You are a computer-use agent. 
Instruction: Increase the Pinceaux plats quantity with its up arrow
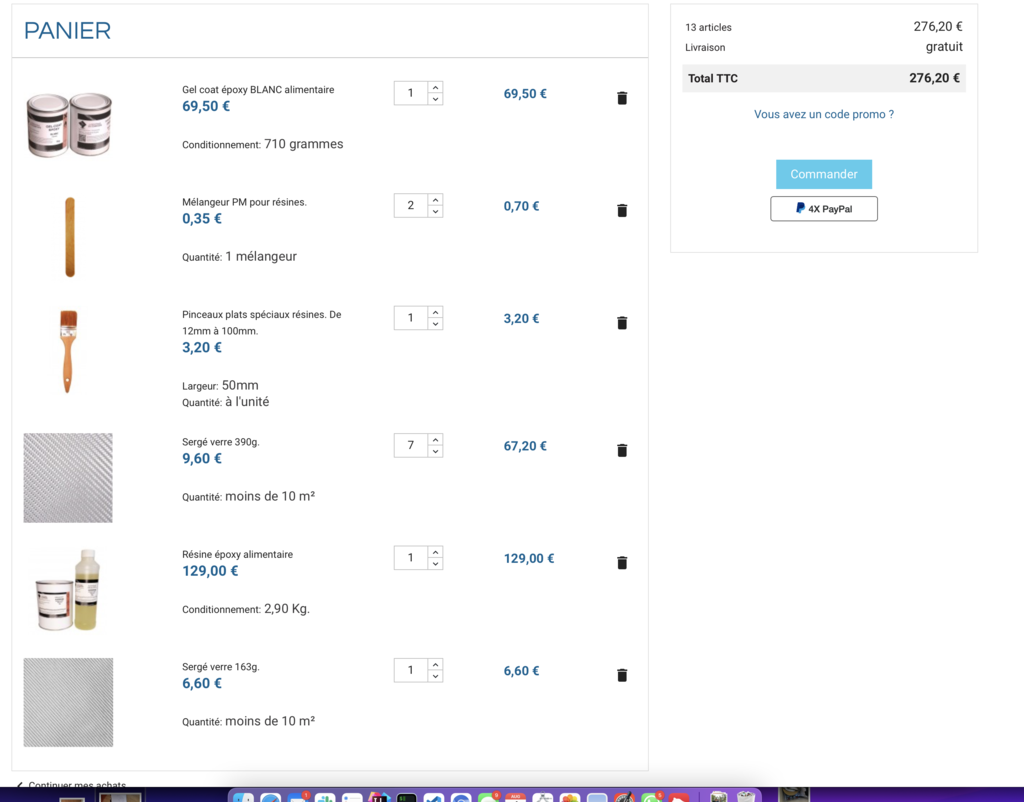pyautogui.click(x=436, y=312)
